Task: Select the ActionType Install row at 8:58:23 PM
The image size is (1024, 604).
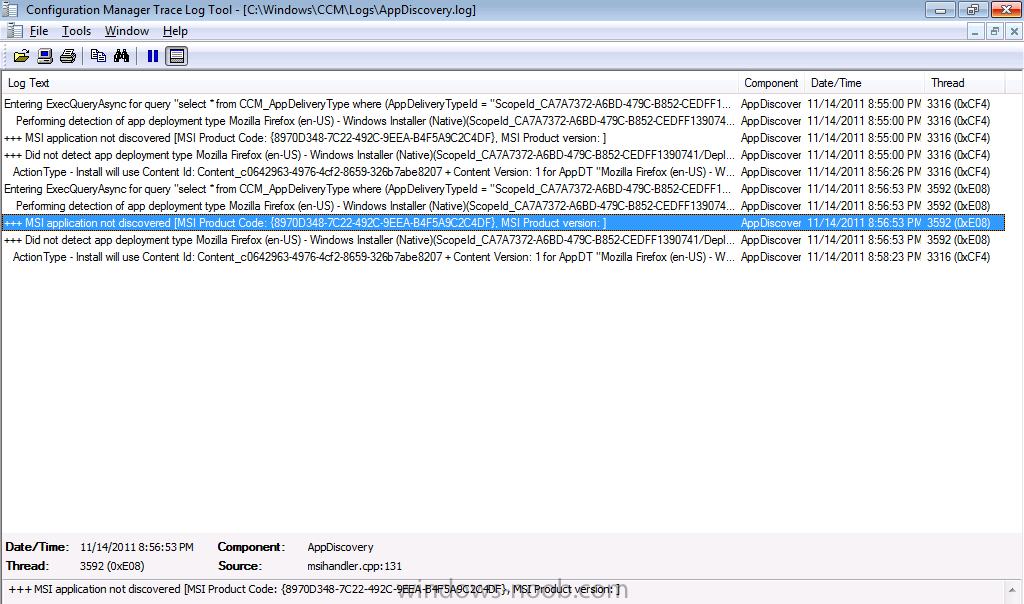Action: coord(503,257)
